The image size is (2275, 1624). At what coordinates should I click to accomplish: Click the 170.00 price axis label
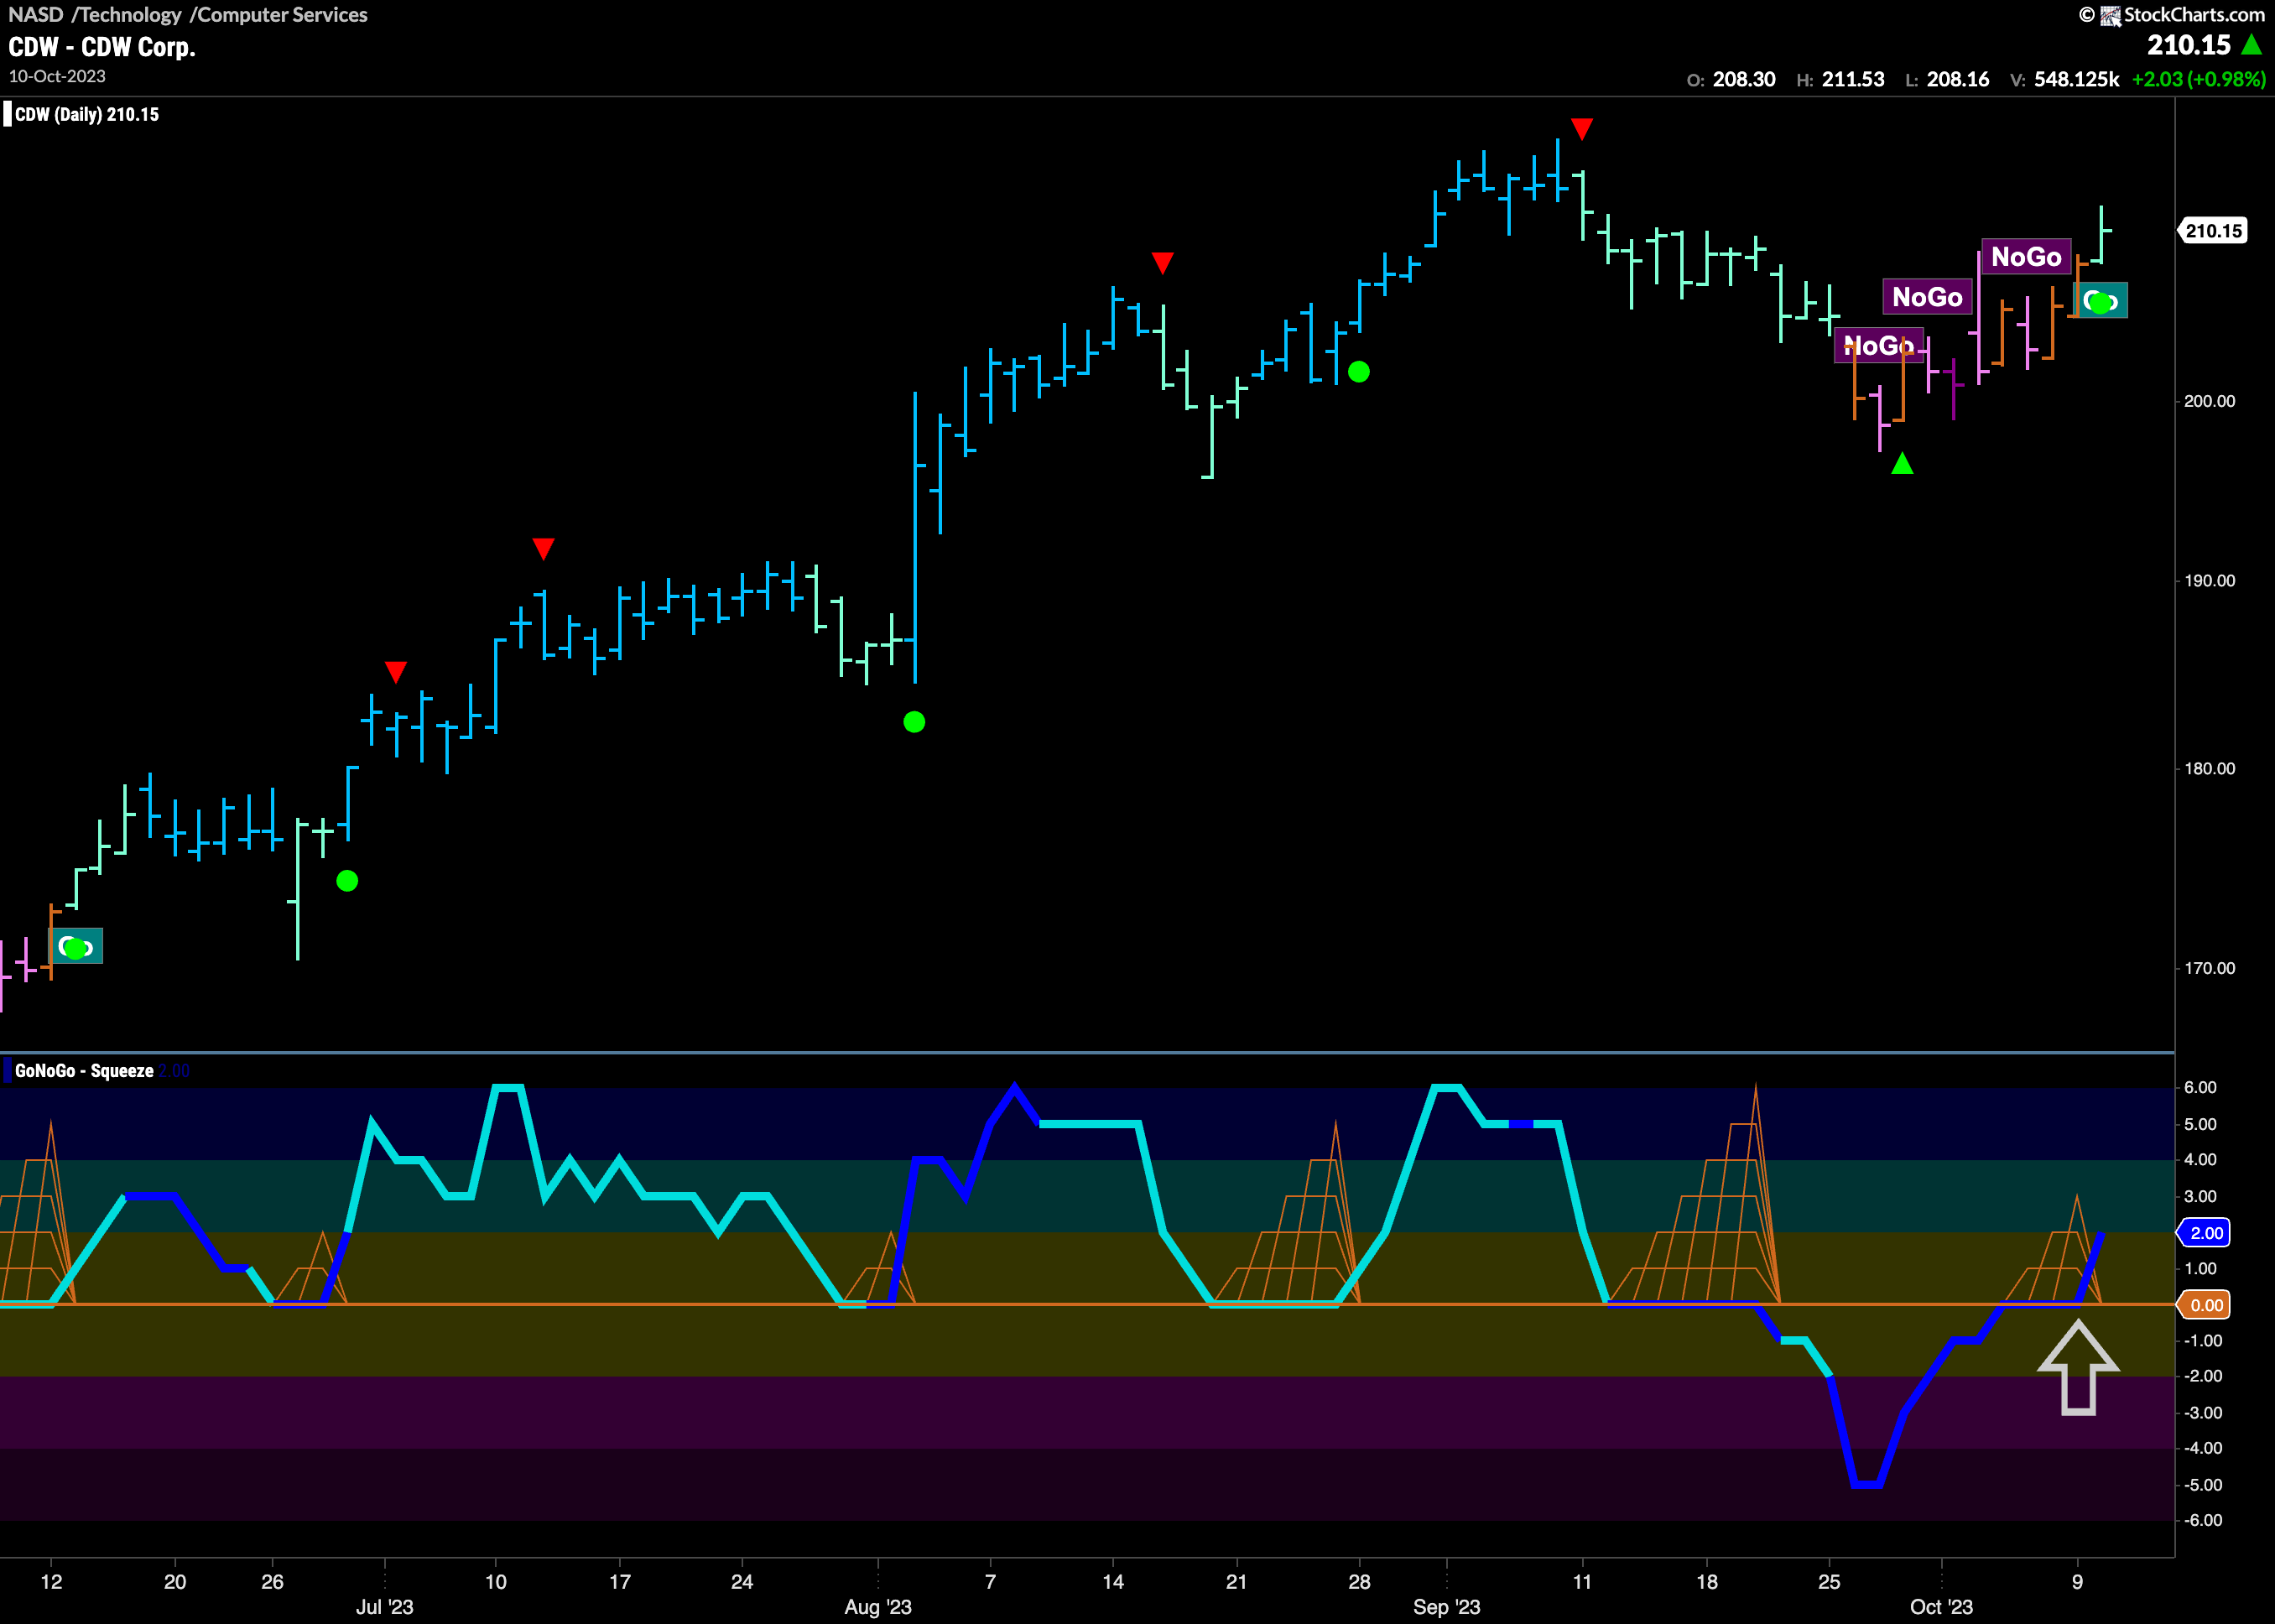click(x=2209, y=968)
